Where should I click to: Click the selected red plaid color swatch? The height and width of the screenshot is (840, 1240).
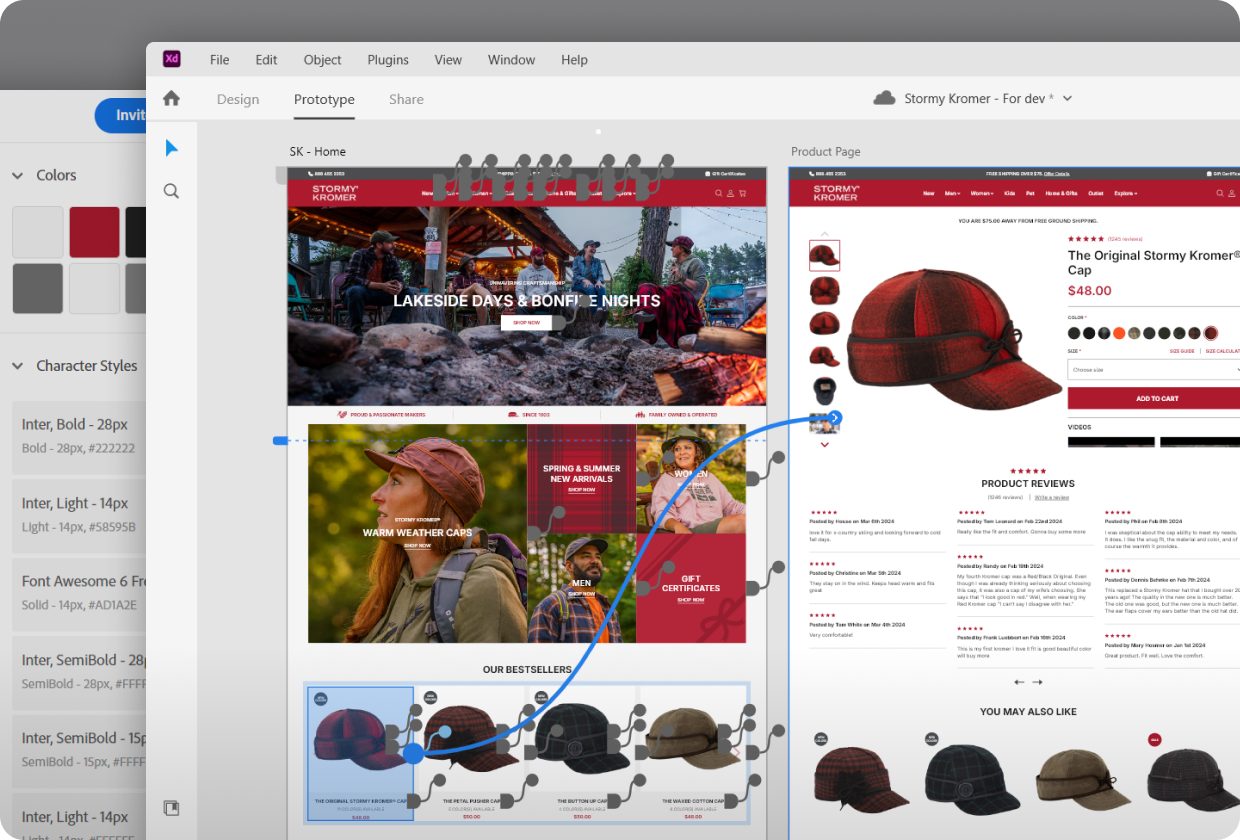click(1210, 333)
